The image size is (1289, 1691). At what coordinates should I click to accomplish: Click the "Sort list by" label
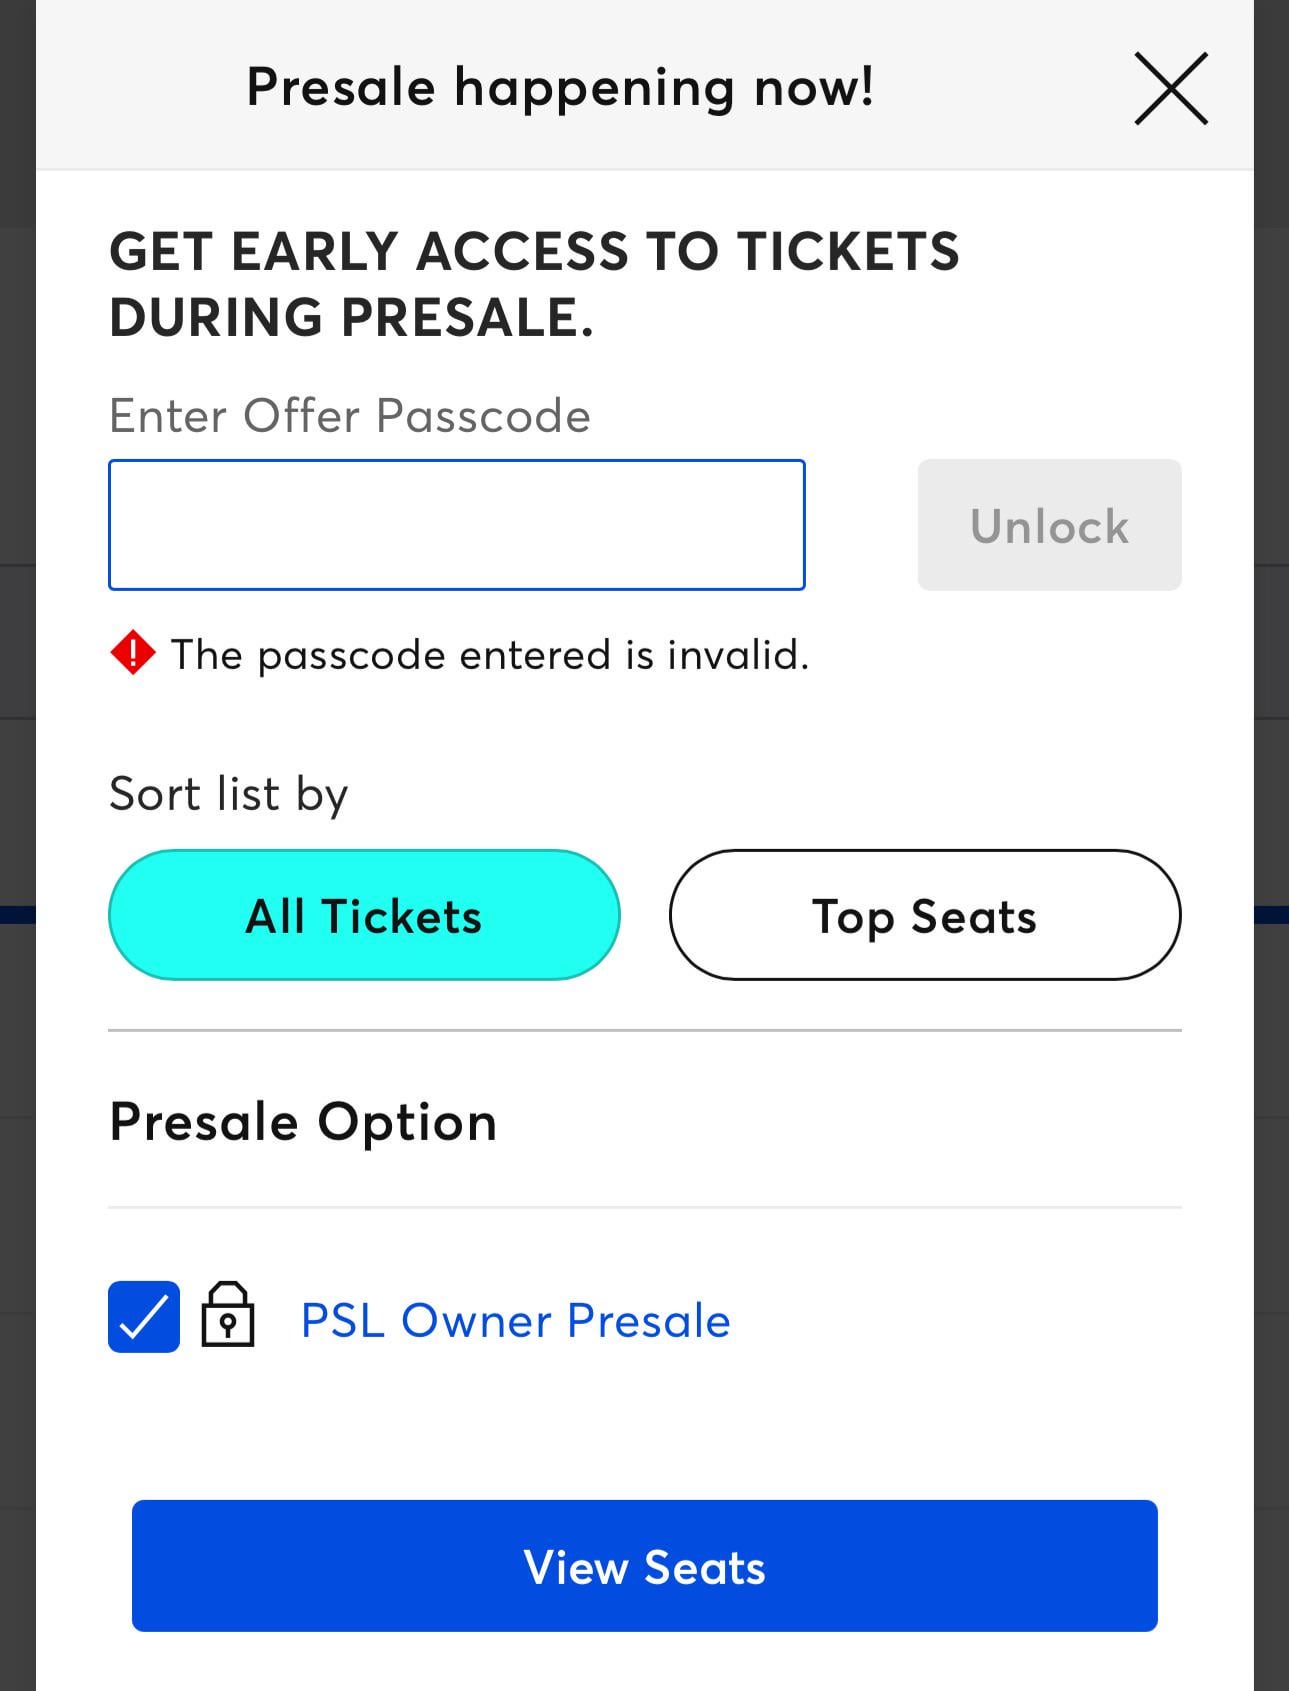228,795
